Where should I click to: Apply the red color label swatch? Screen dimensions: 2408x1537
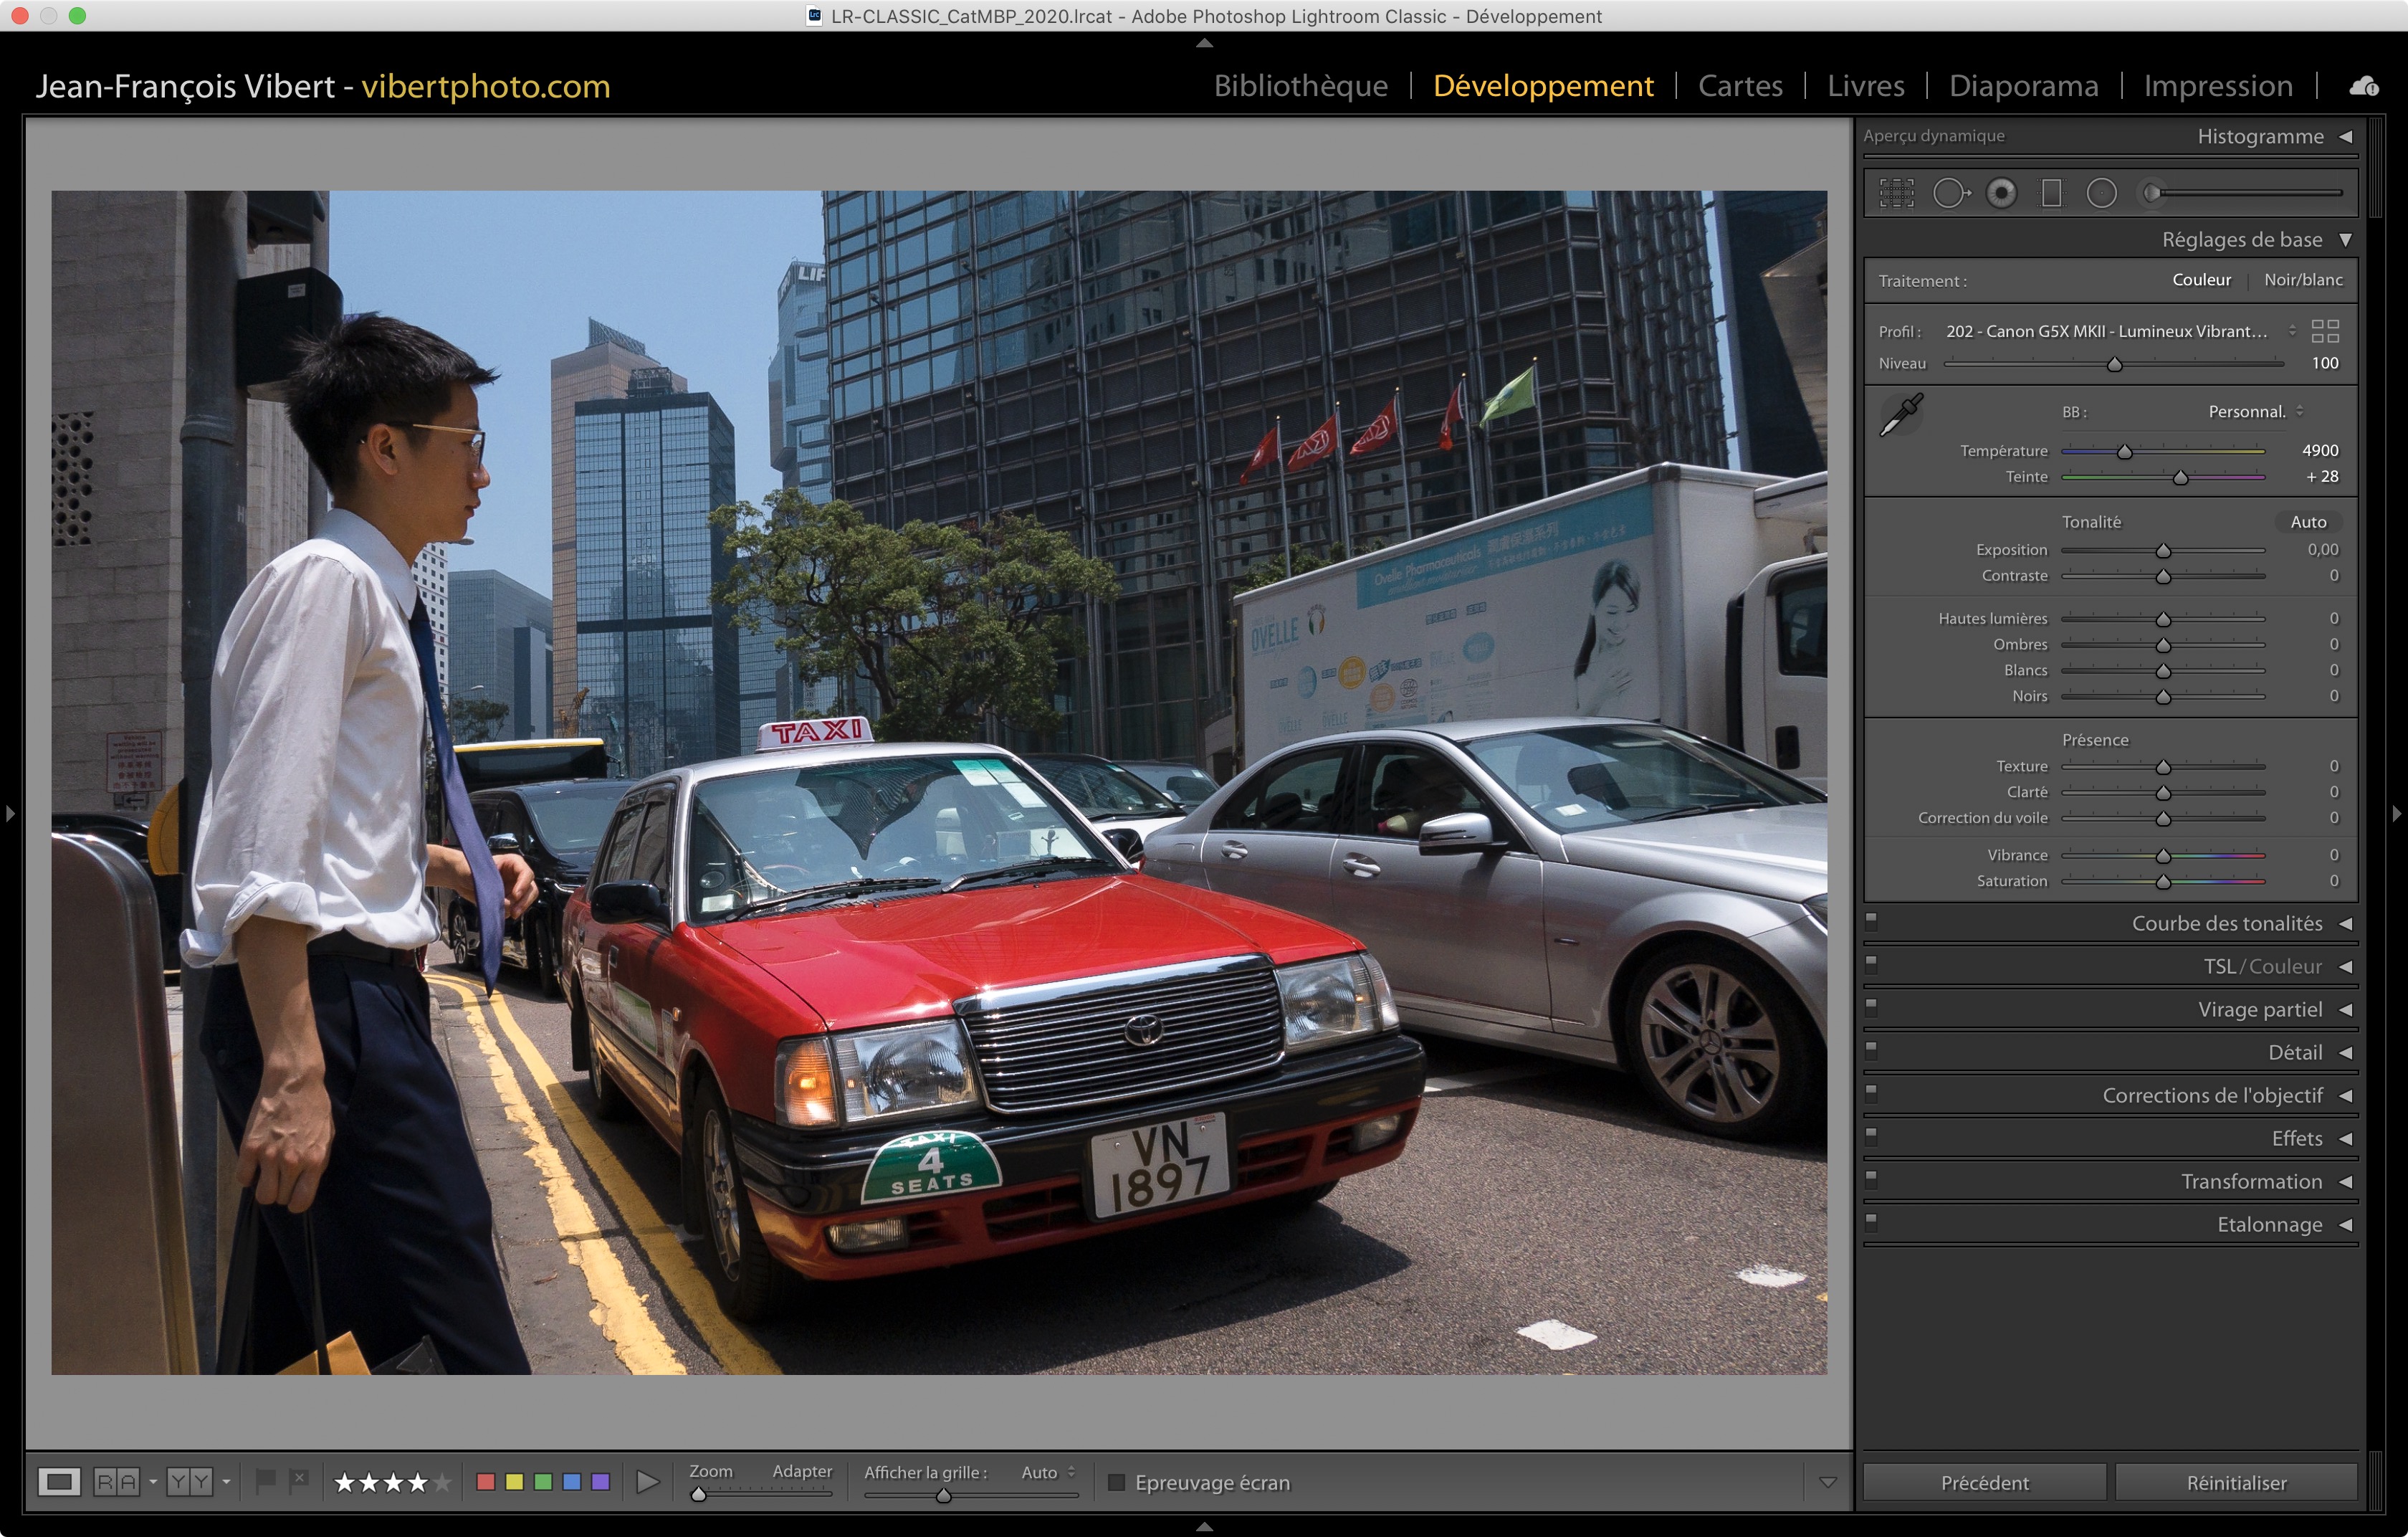(x=486, y=1482)
